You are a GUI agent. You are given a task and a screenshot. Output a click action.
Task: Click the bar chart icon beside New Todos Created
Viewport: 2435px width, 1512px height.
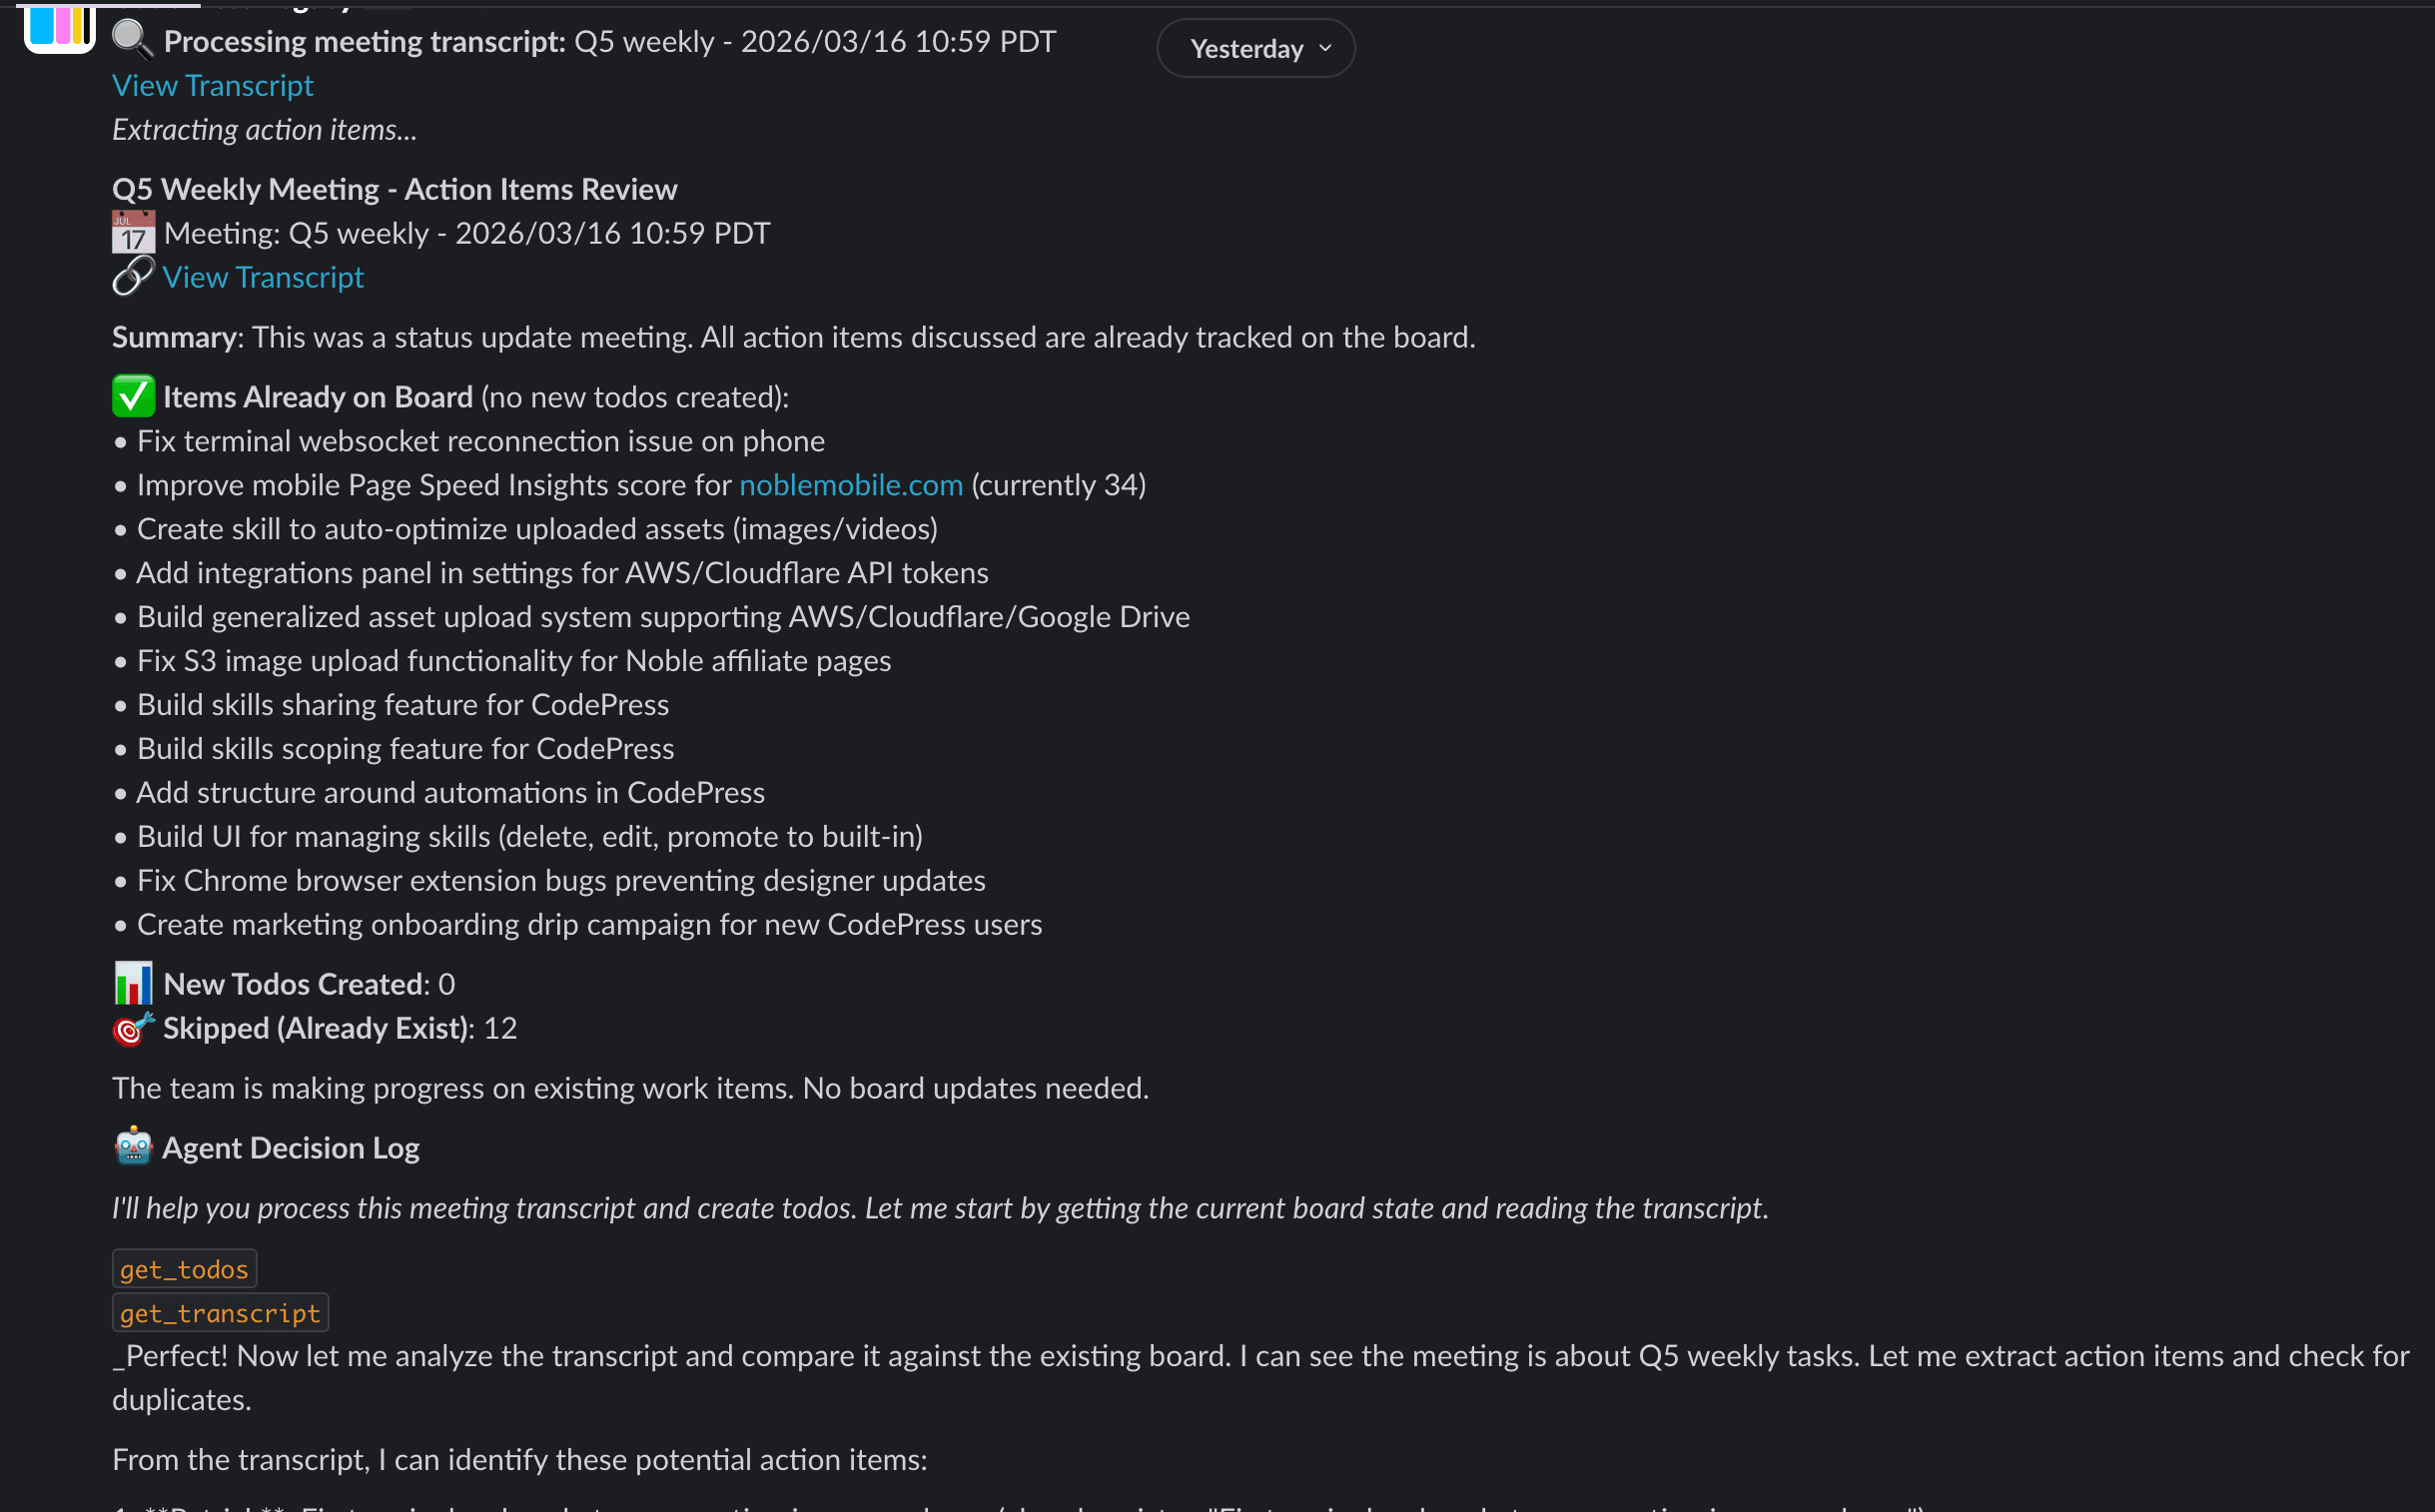pyautogui.click(x=132, y=983)
